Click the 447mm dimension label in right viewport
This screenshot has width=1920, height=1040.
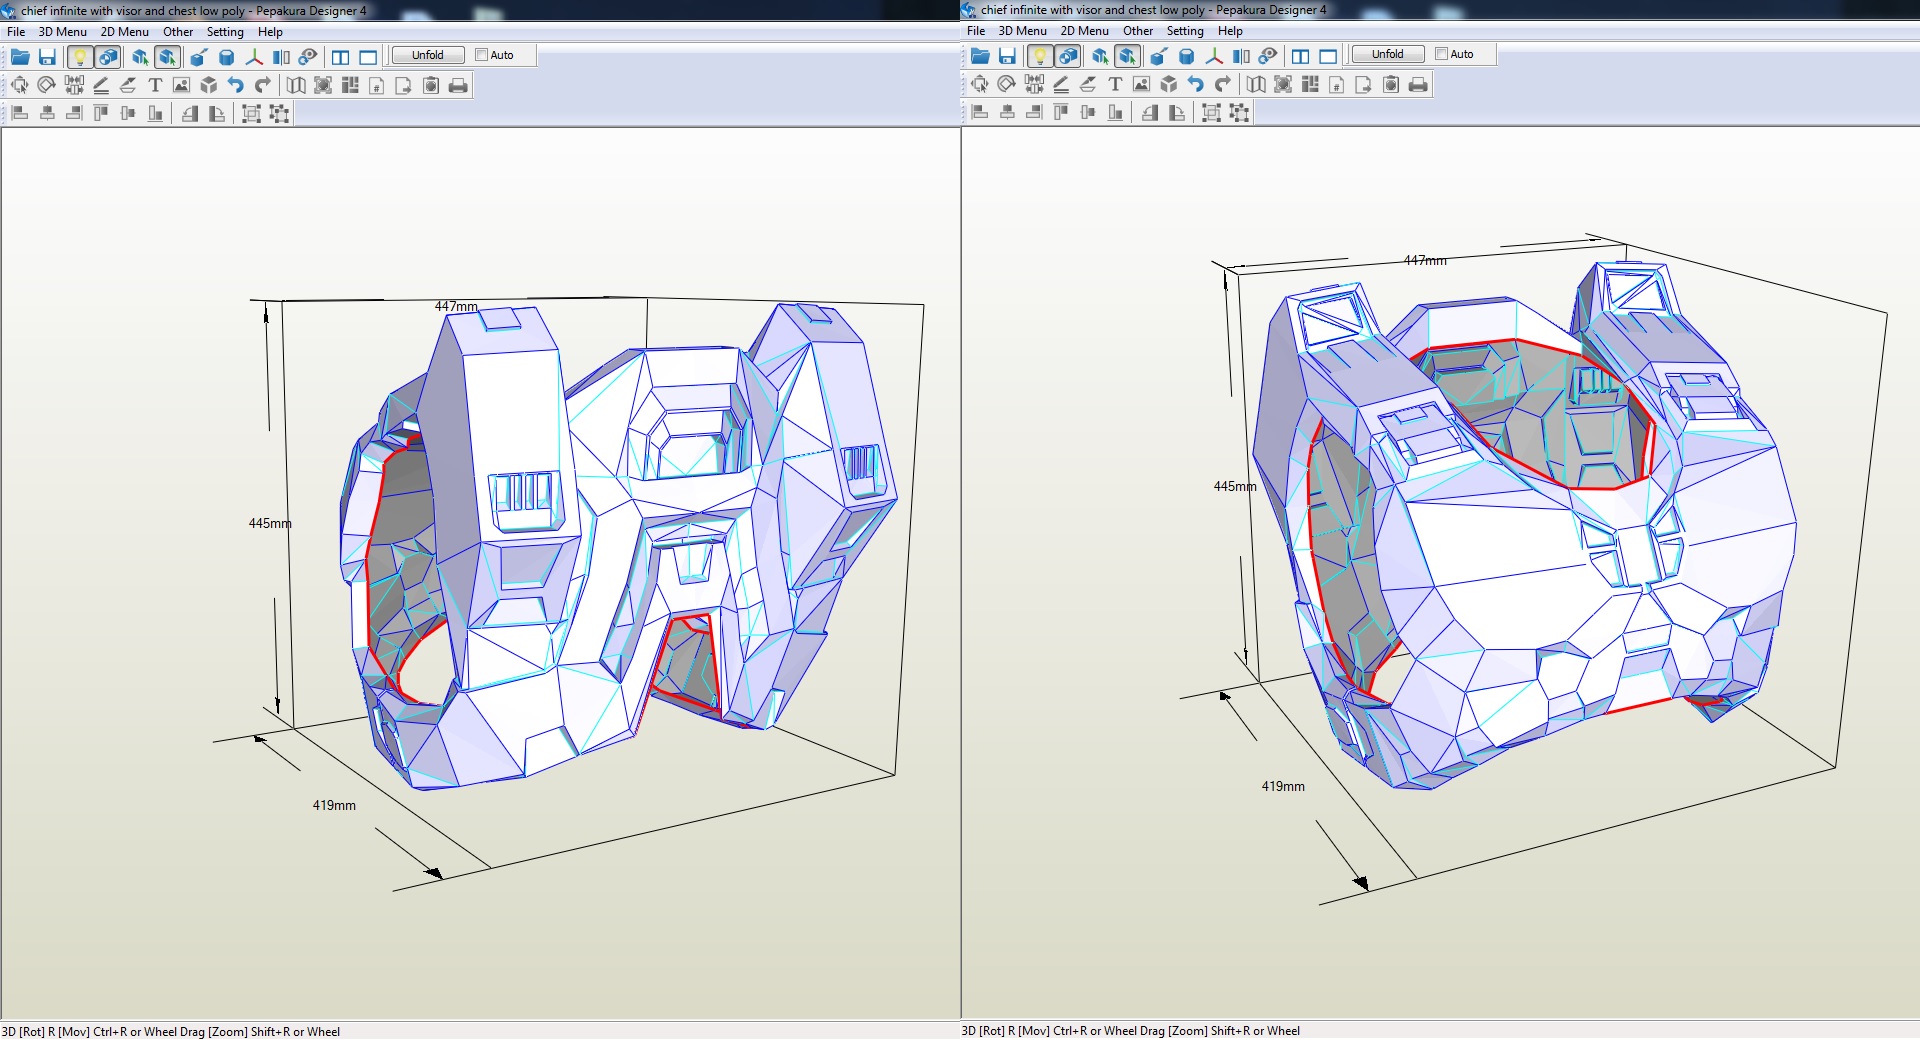tap(1424, 261)
